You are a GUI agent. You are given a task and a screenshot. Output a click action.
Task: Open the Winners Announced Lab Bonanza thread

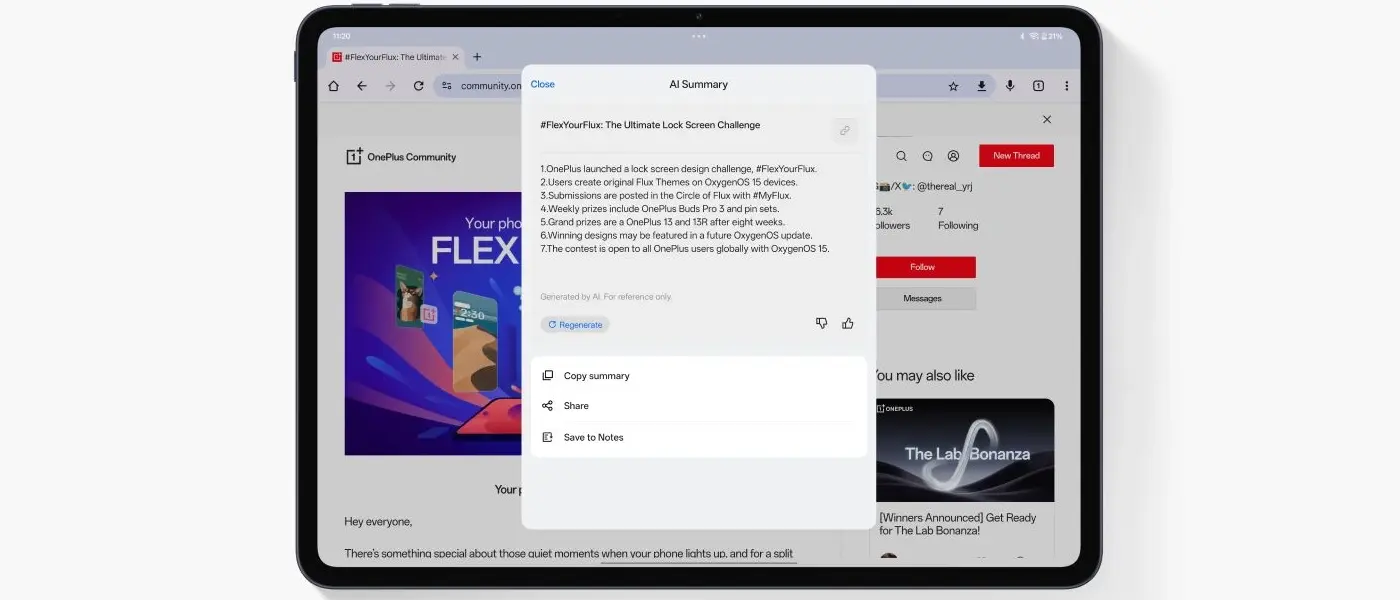click(x=958, y=524)
